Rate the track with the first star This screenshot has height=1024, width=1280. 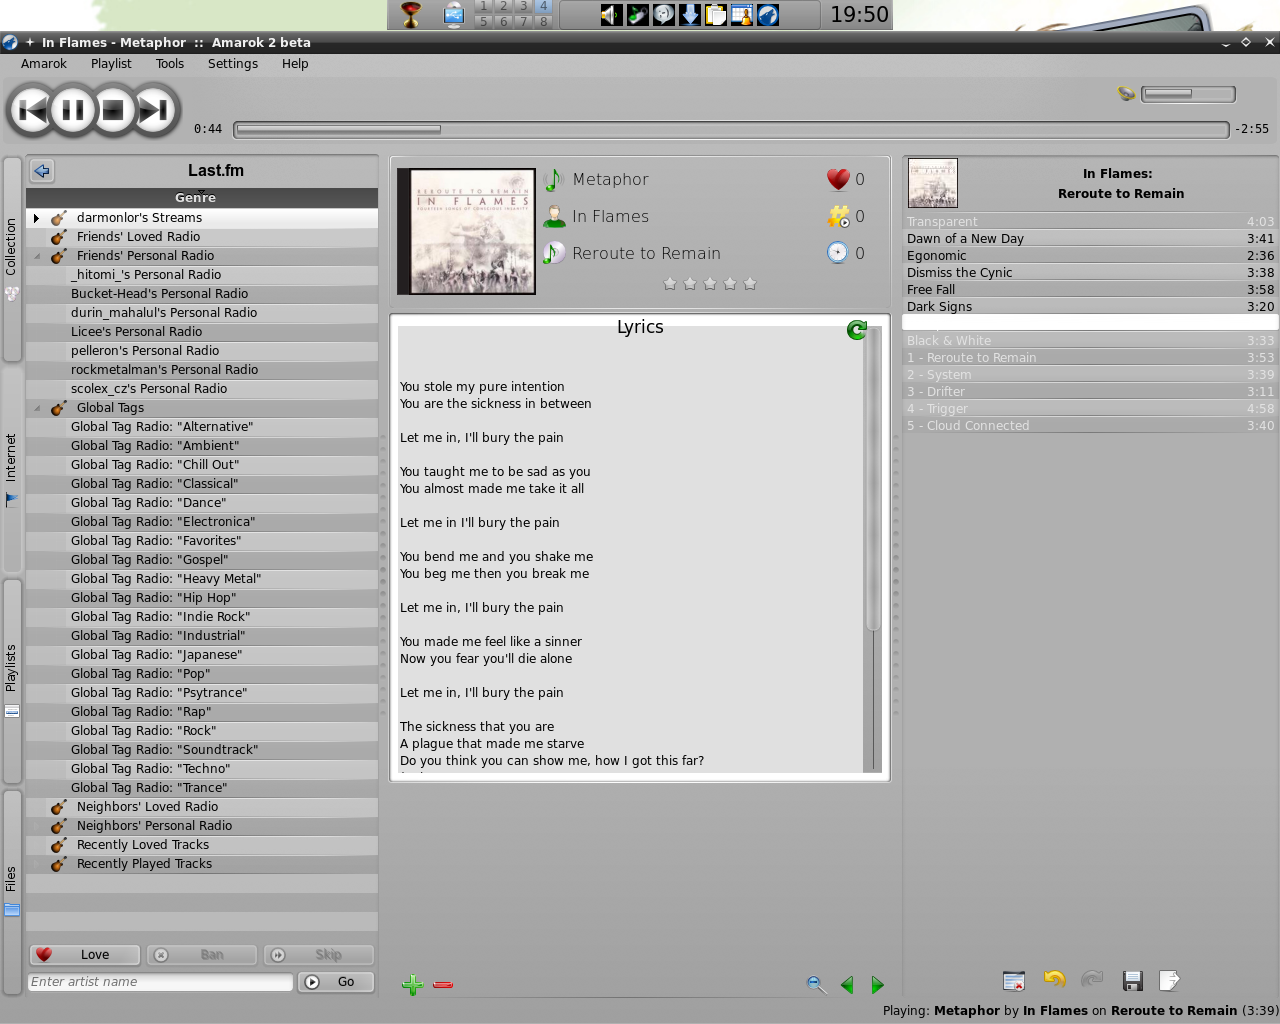[670, 284]
